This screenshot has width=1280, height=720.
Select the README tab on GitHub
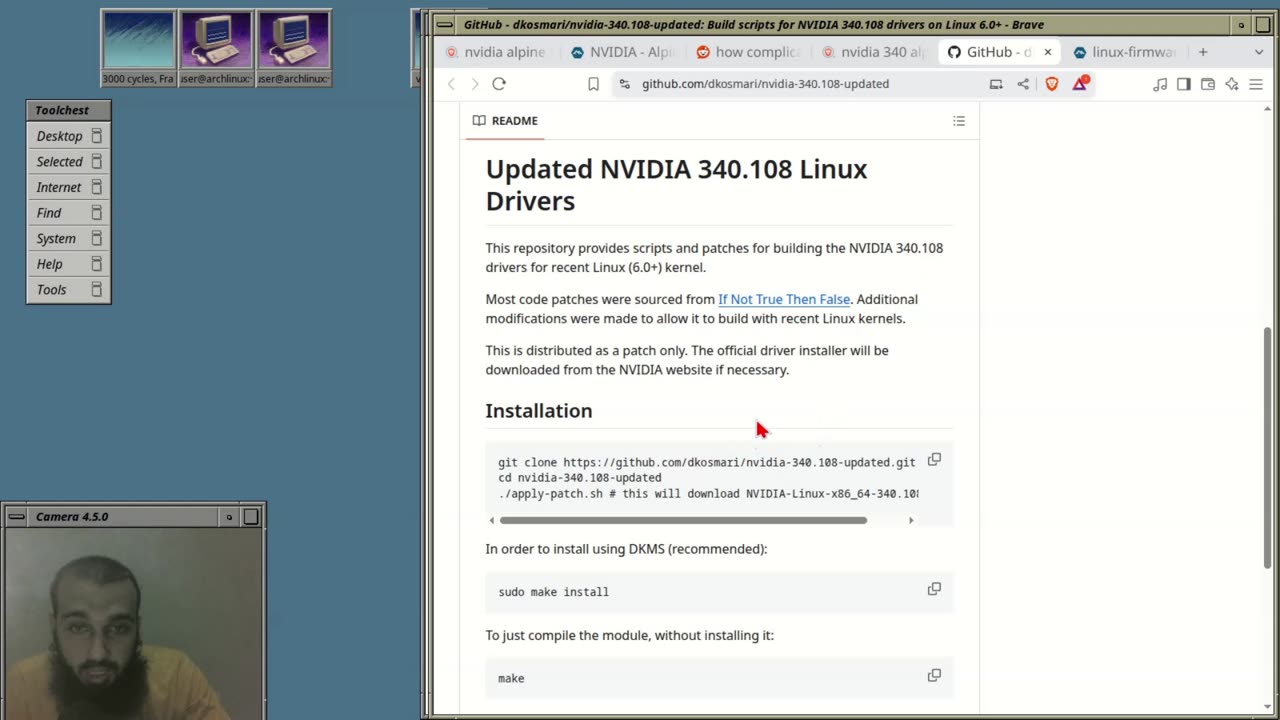coord(505,121)
